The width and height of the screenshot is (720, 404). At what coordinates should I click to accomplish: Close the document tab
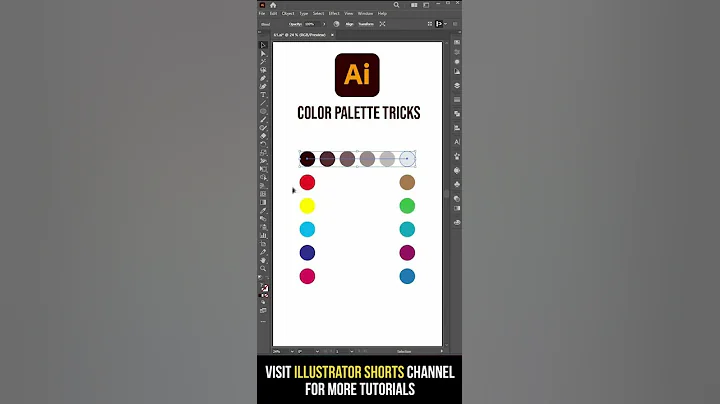point(332,35)
